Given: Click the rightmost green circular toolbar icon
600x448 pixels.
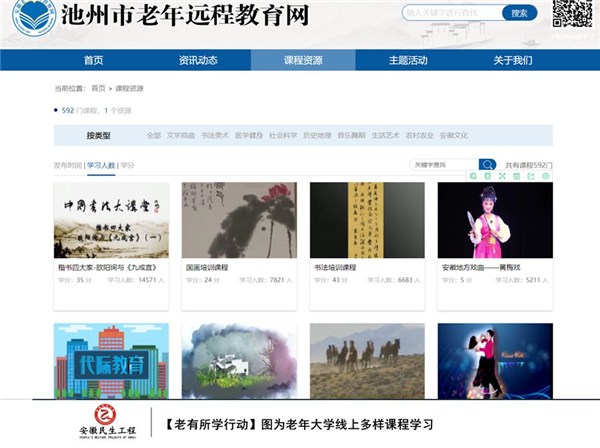Looking at the screenshot, I should (546, 177).
